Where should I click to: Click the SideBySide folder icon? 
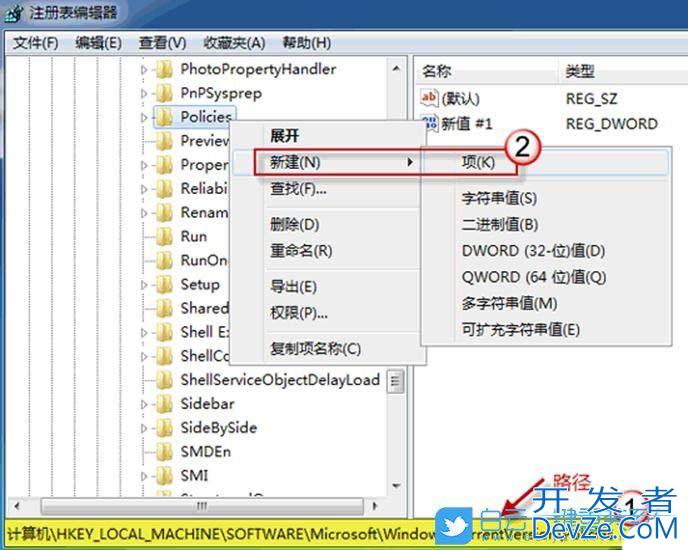165,428
